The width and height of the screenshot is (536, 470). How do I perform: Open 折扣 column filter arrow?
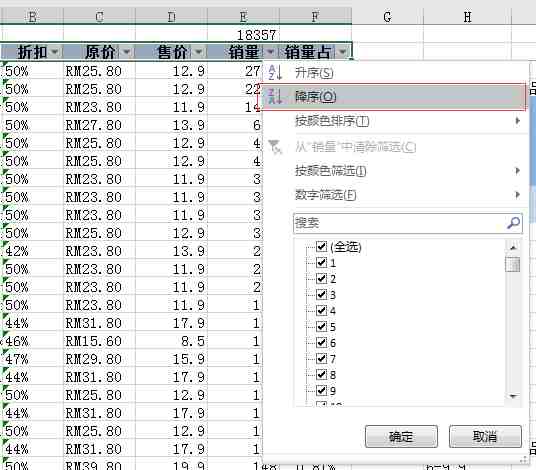tap(54, 52)
